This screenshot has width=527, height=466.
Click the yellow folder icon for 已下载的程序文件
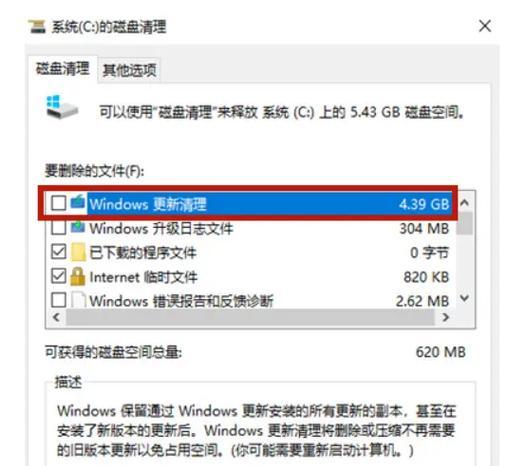pyautogui.click(x=78, y=252)
